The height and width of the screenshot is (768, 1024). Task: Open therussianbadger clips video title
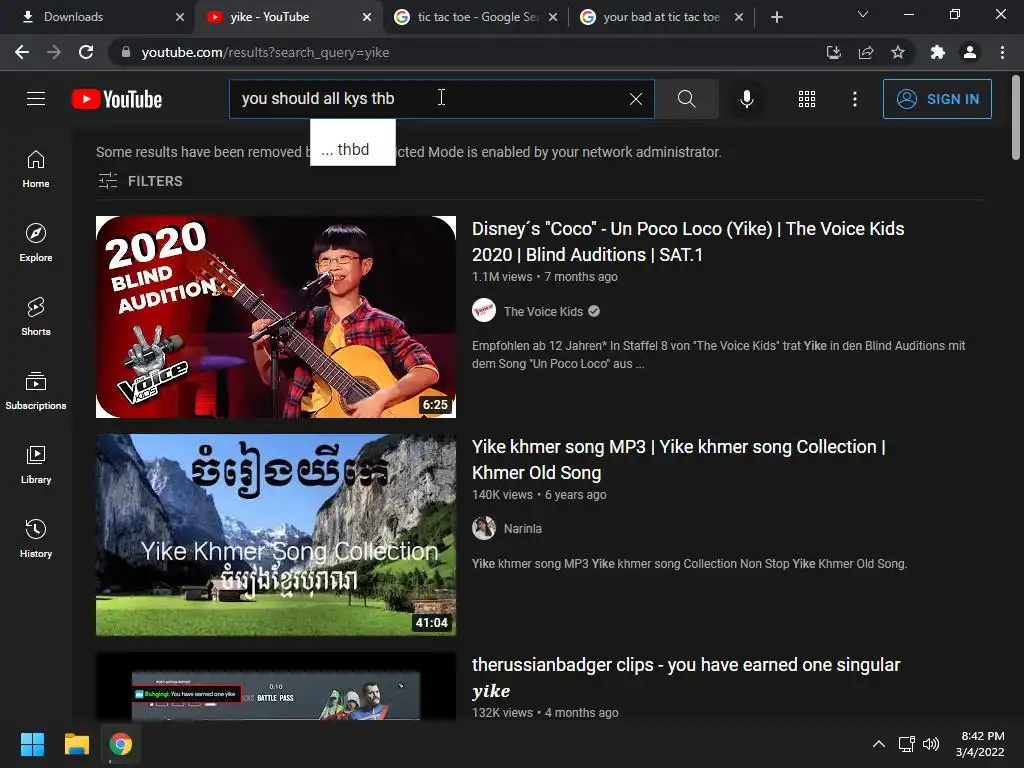[686, 677]
